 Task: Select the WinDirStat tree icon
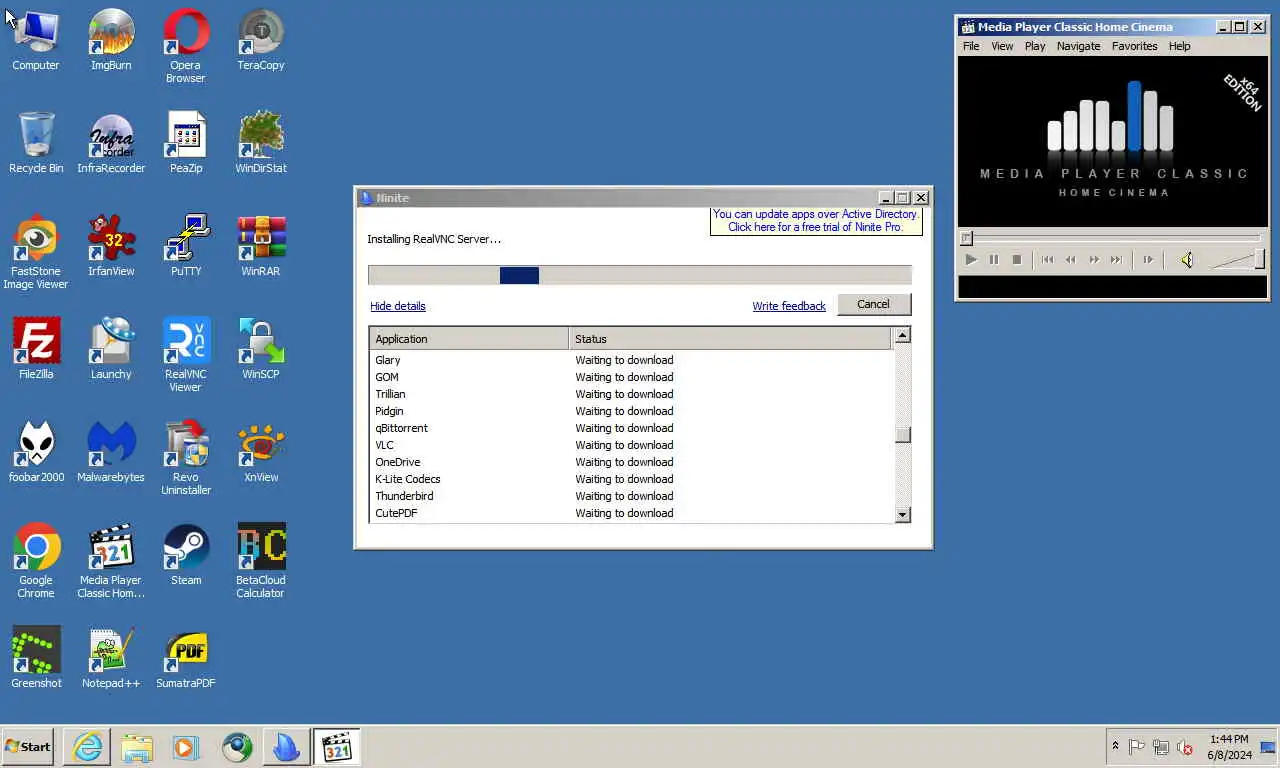pyautogui.click(x=261, y=143)
